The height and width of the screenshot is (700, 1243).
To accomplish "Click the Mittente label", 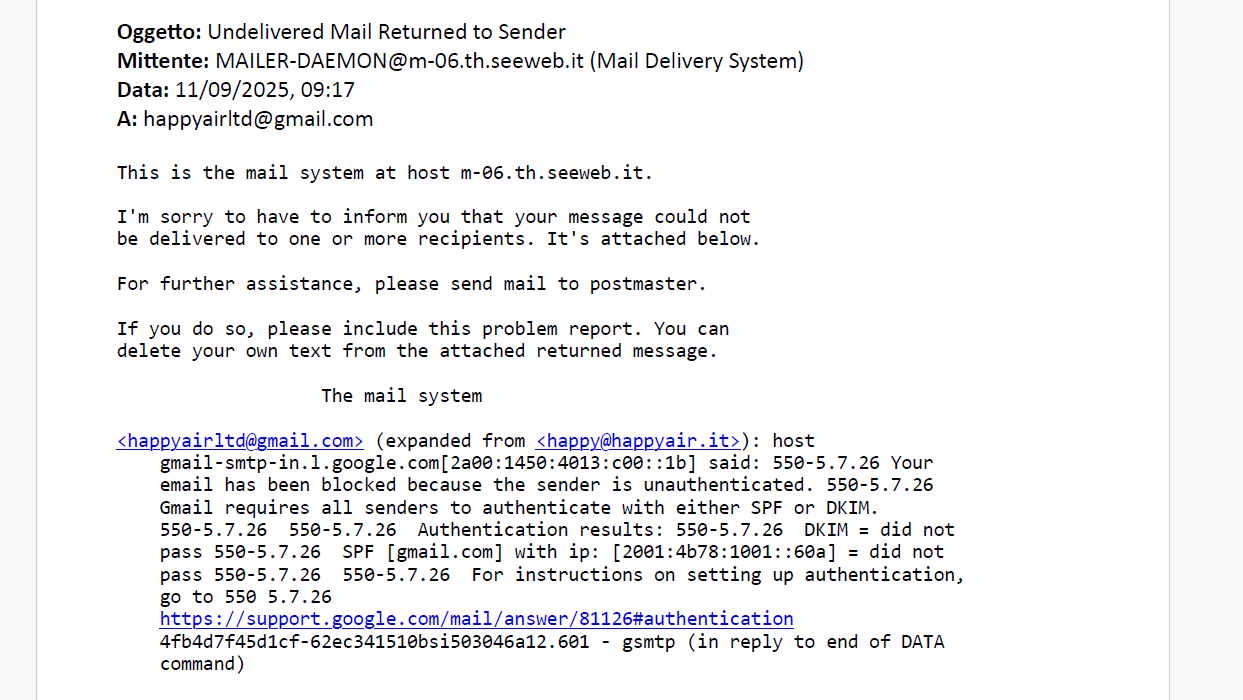I will [163, 61].
